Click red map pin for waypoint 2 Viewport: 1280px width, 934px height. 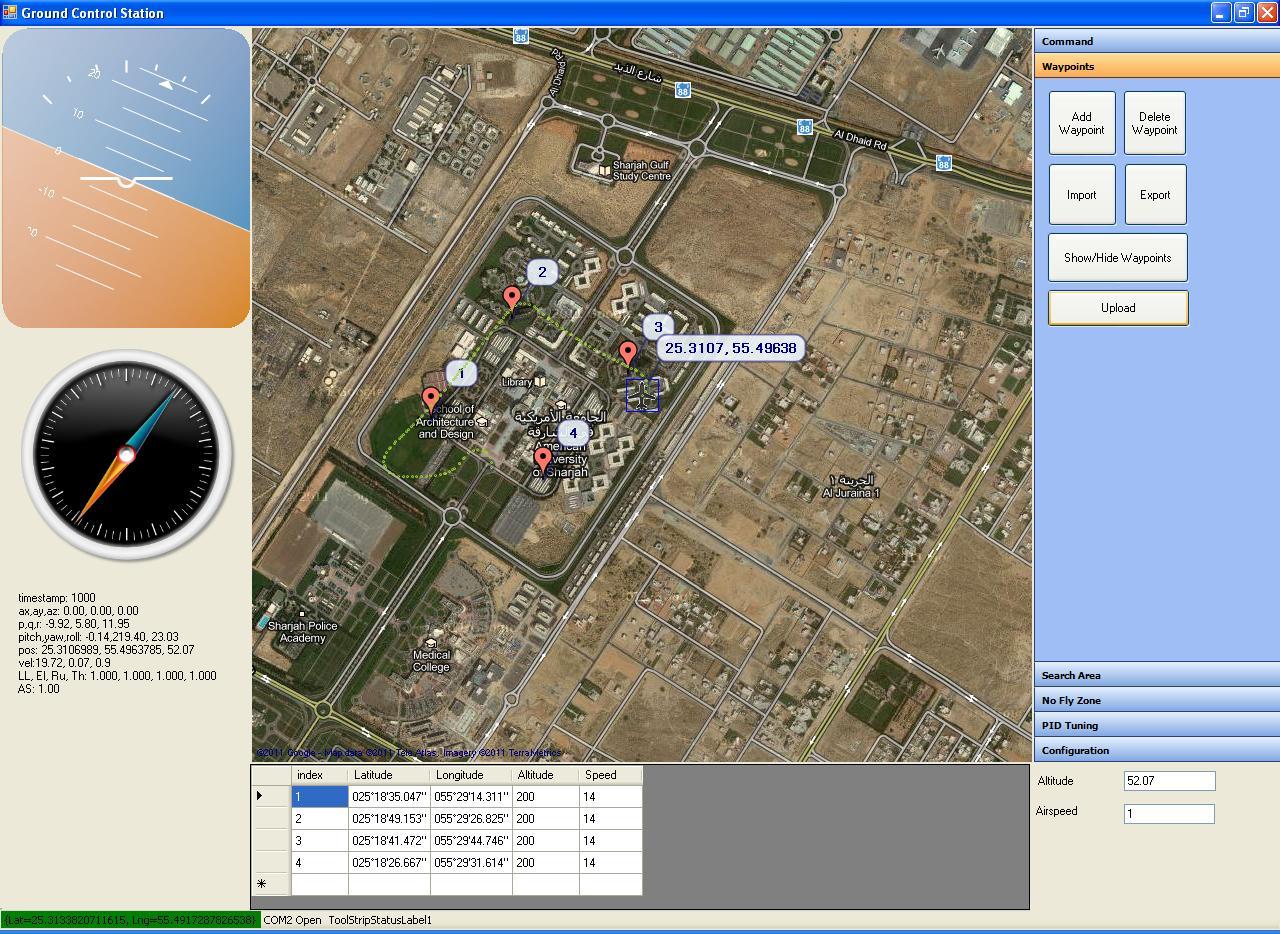coord(512,297)
